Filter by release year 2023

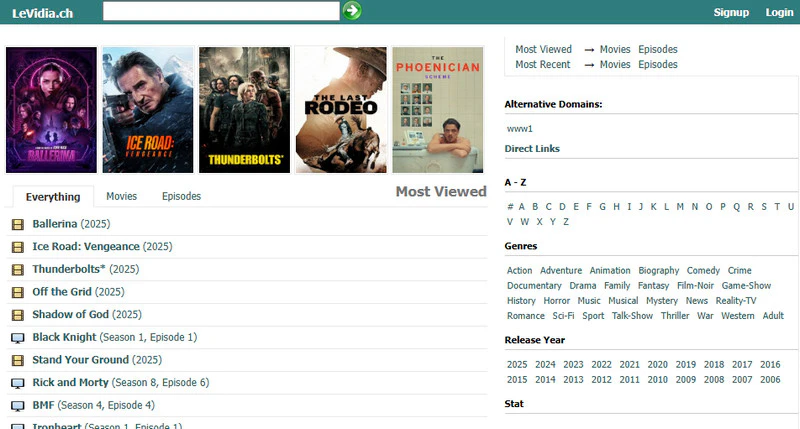573,365
